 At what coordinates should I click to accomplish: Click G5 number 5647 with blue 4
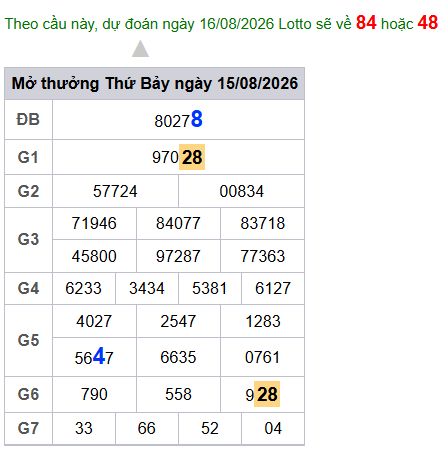[94, 357]
